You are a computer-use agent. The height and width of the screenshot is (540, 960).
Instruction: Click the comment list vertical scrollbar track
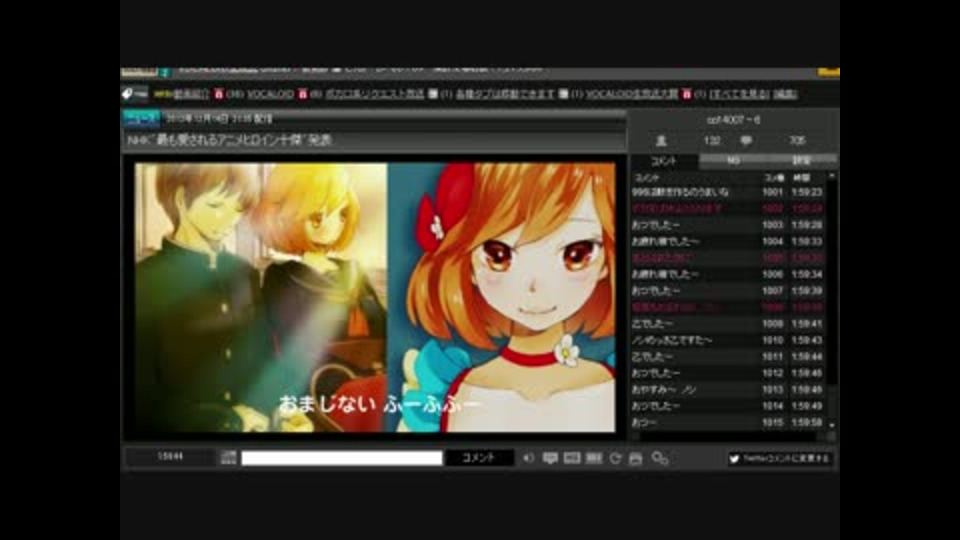pos(831,300)
